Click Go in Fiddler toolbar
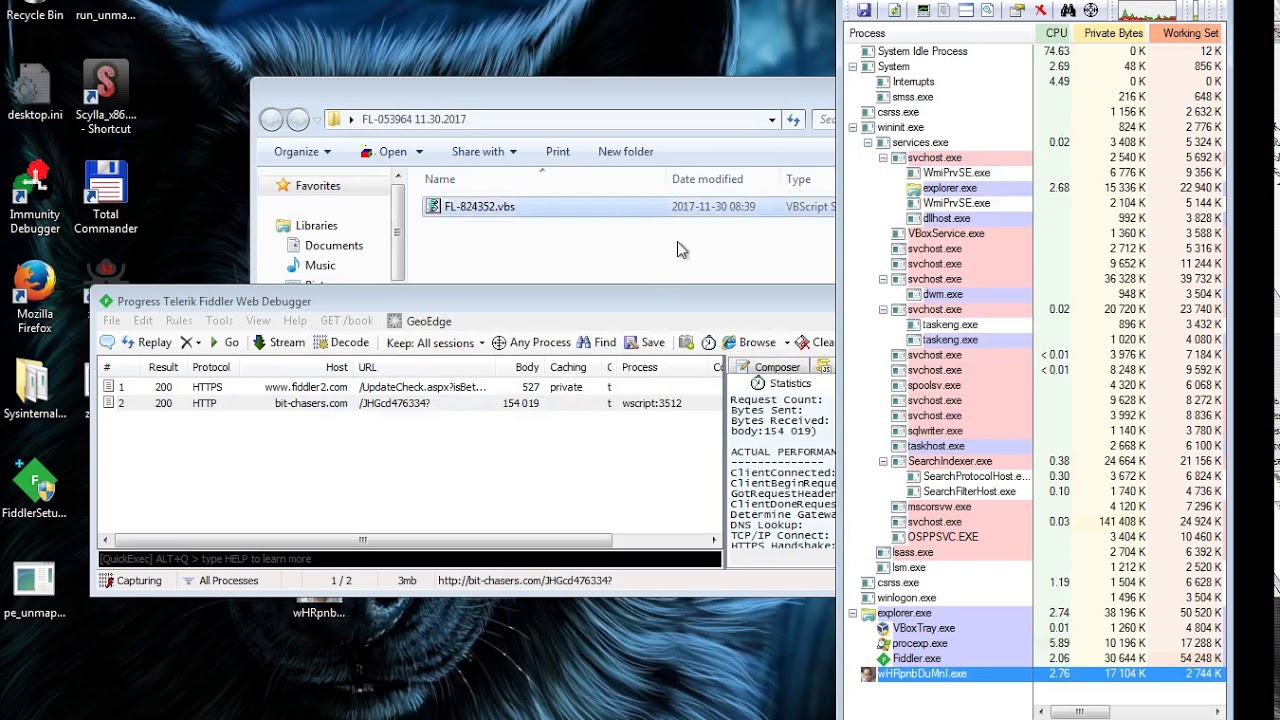The height and width of the screenshot is (720, 1280). [224, 342]
